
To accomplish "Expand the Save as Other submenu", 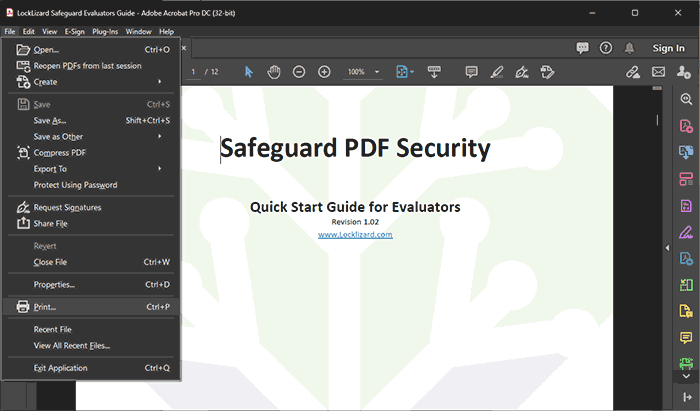I will (x=159, y=137).
